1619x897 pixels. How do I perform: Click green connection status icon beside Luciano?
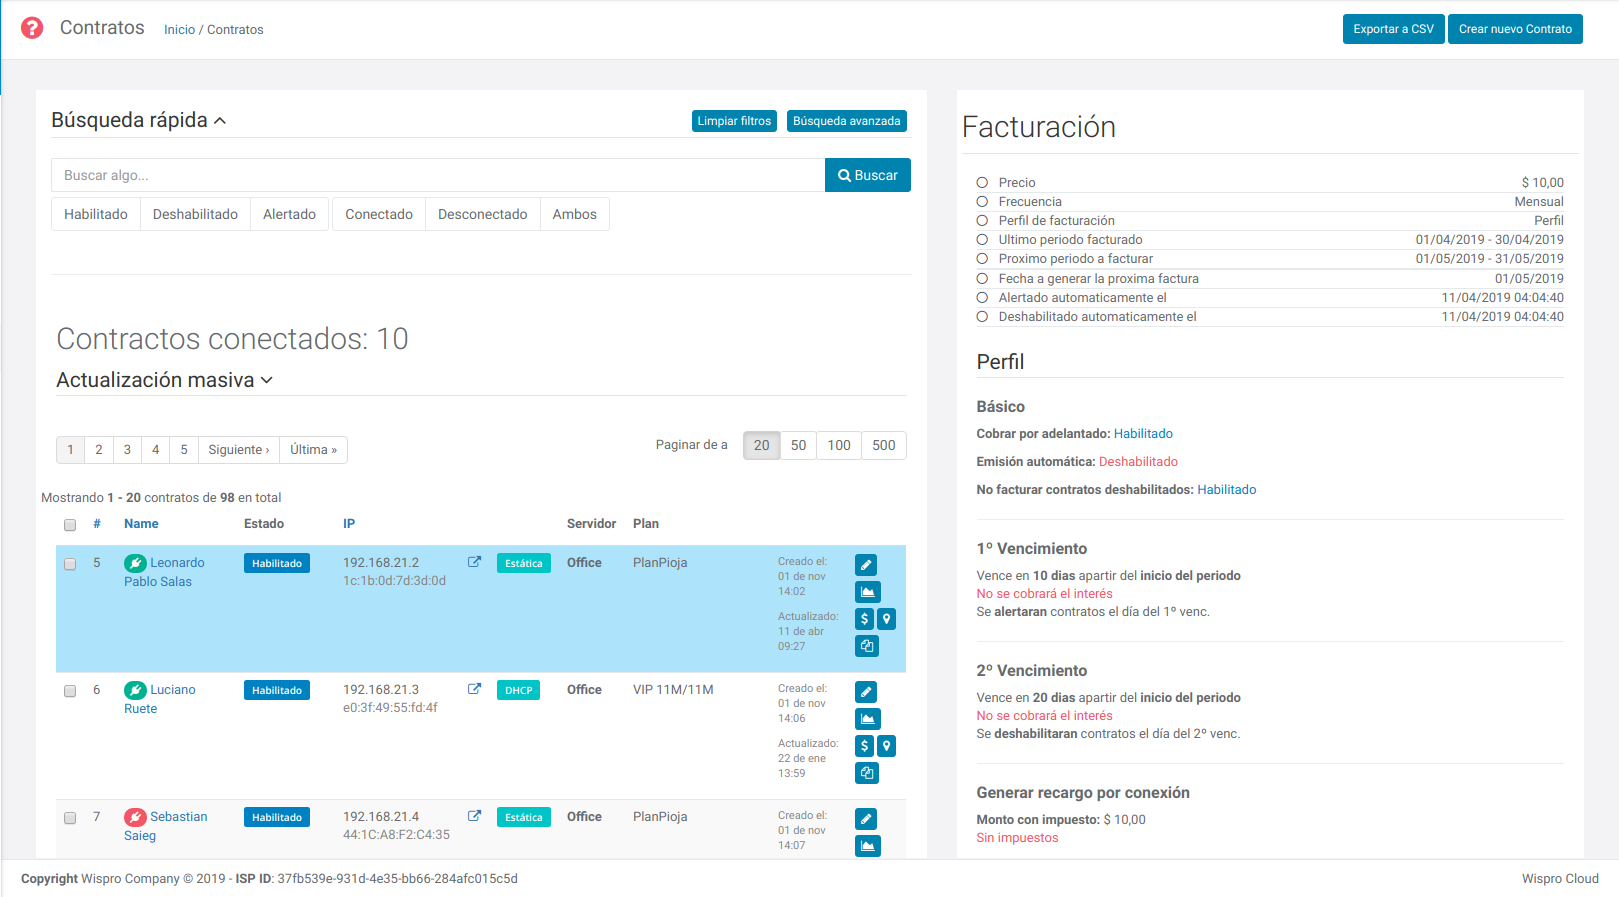(135, 690)
